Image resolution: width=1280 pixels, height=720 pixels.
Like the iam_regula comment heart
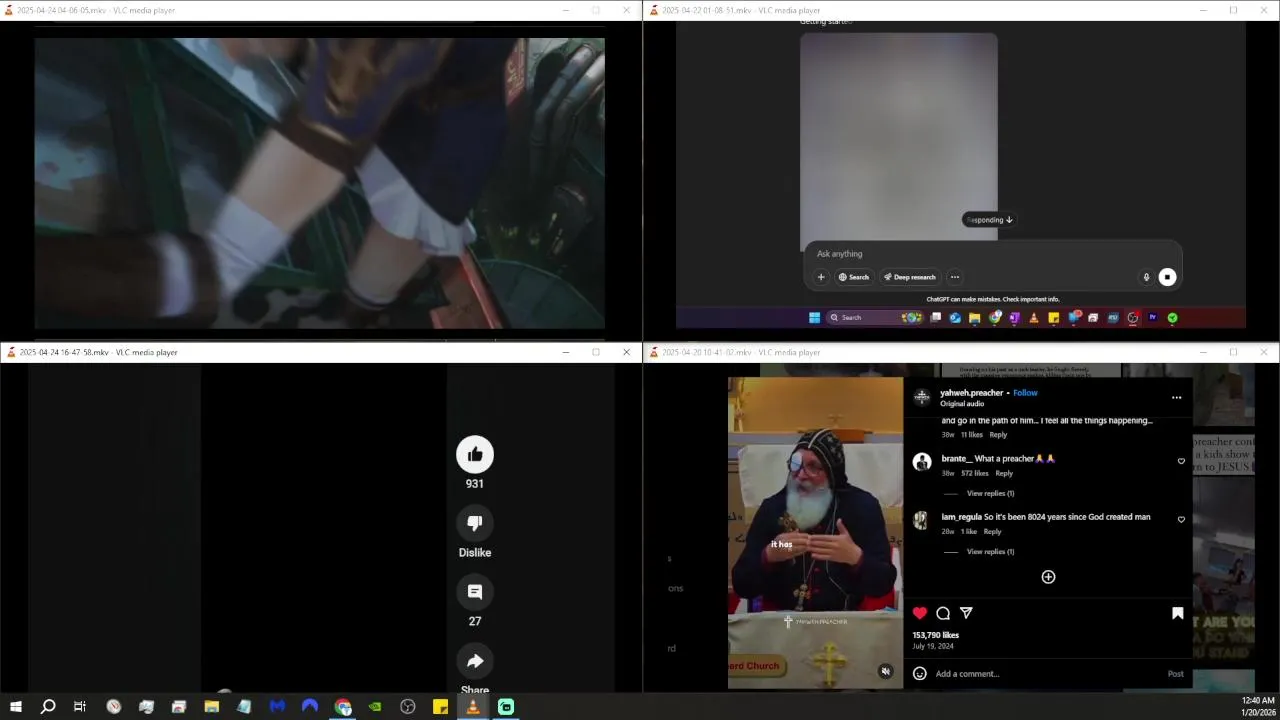point(1181,520)
